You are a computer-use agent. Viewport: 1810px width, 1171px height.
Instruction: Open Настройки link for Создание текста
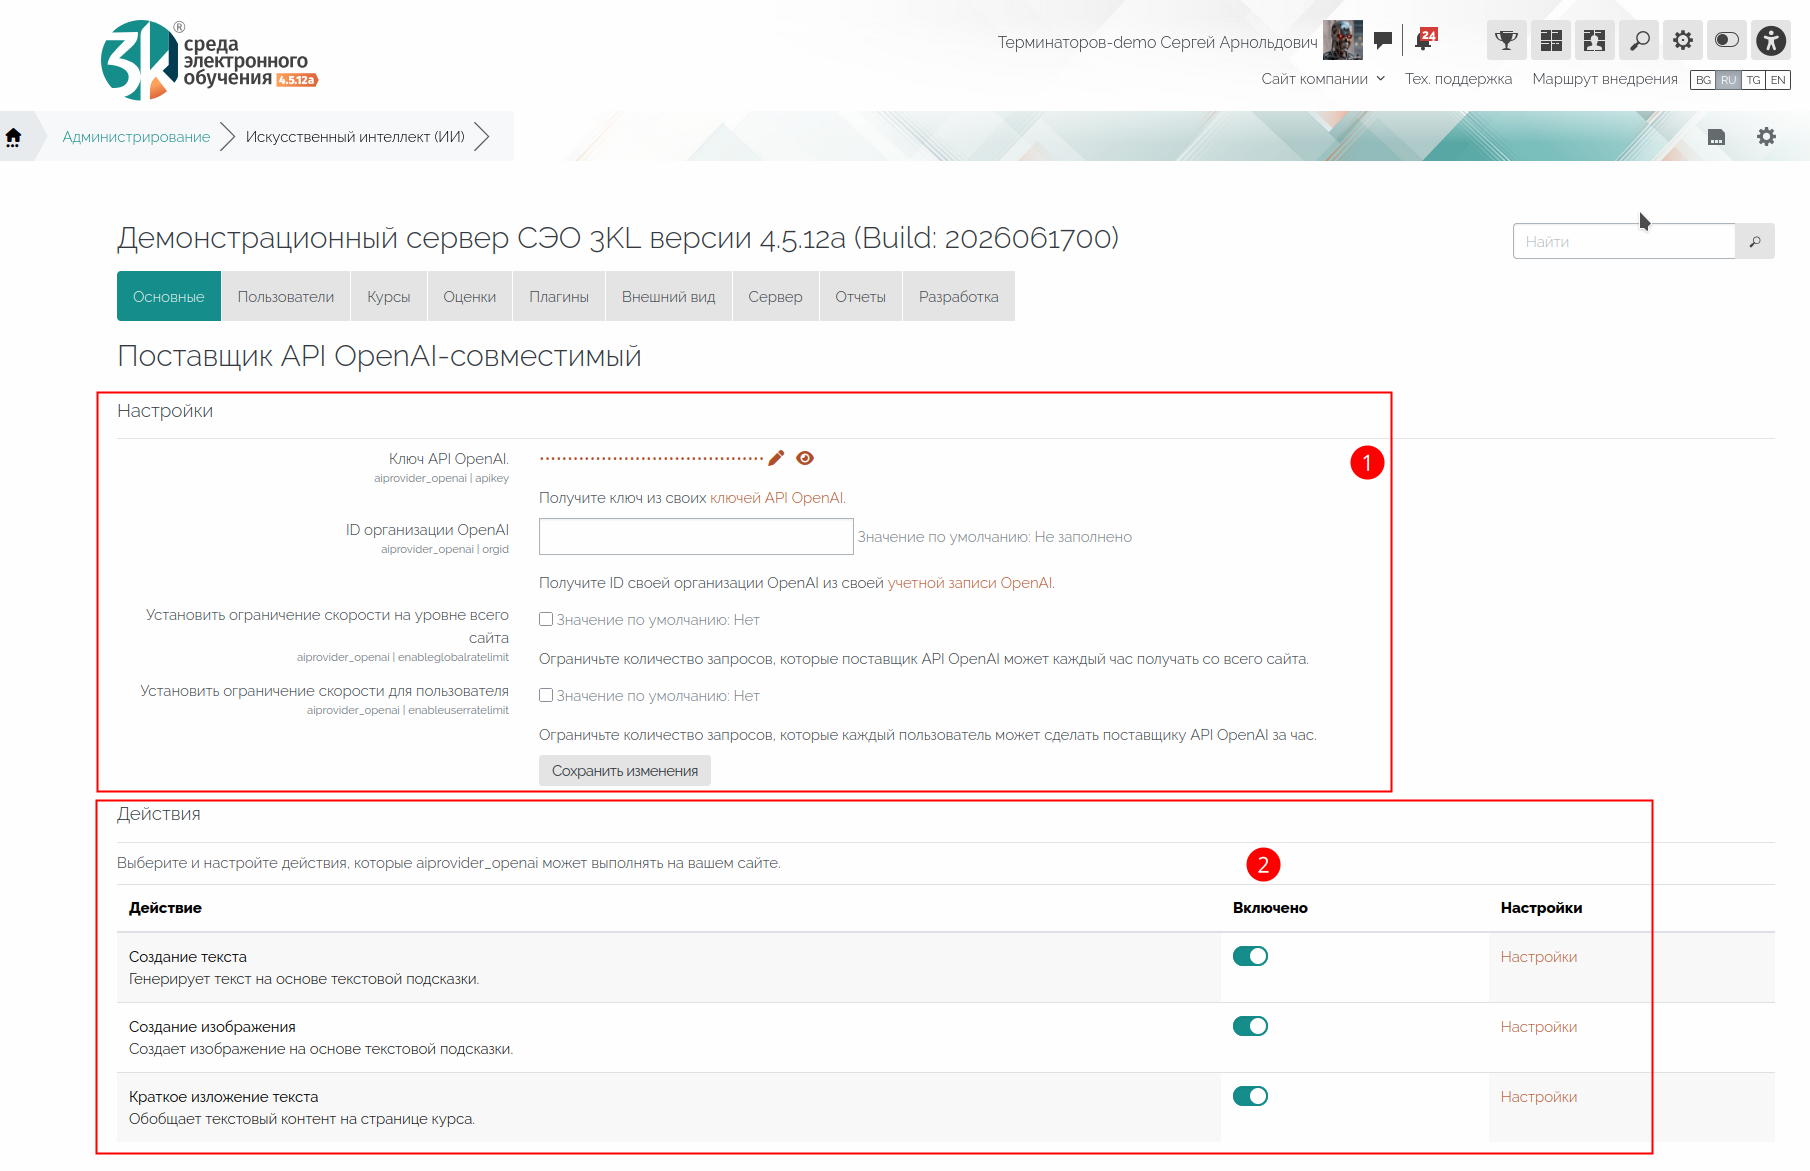(1539, 957)
